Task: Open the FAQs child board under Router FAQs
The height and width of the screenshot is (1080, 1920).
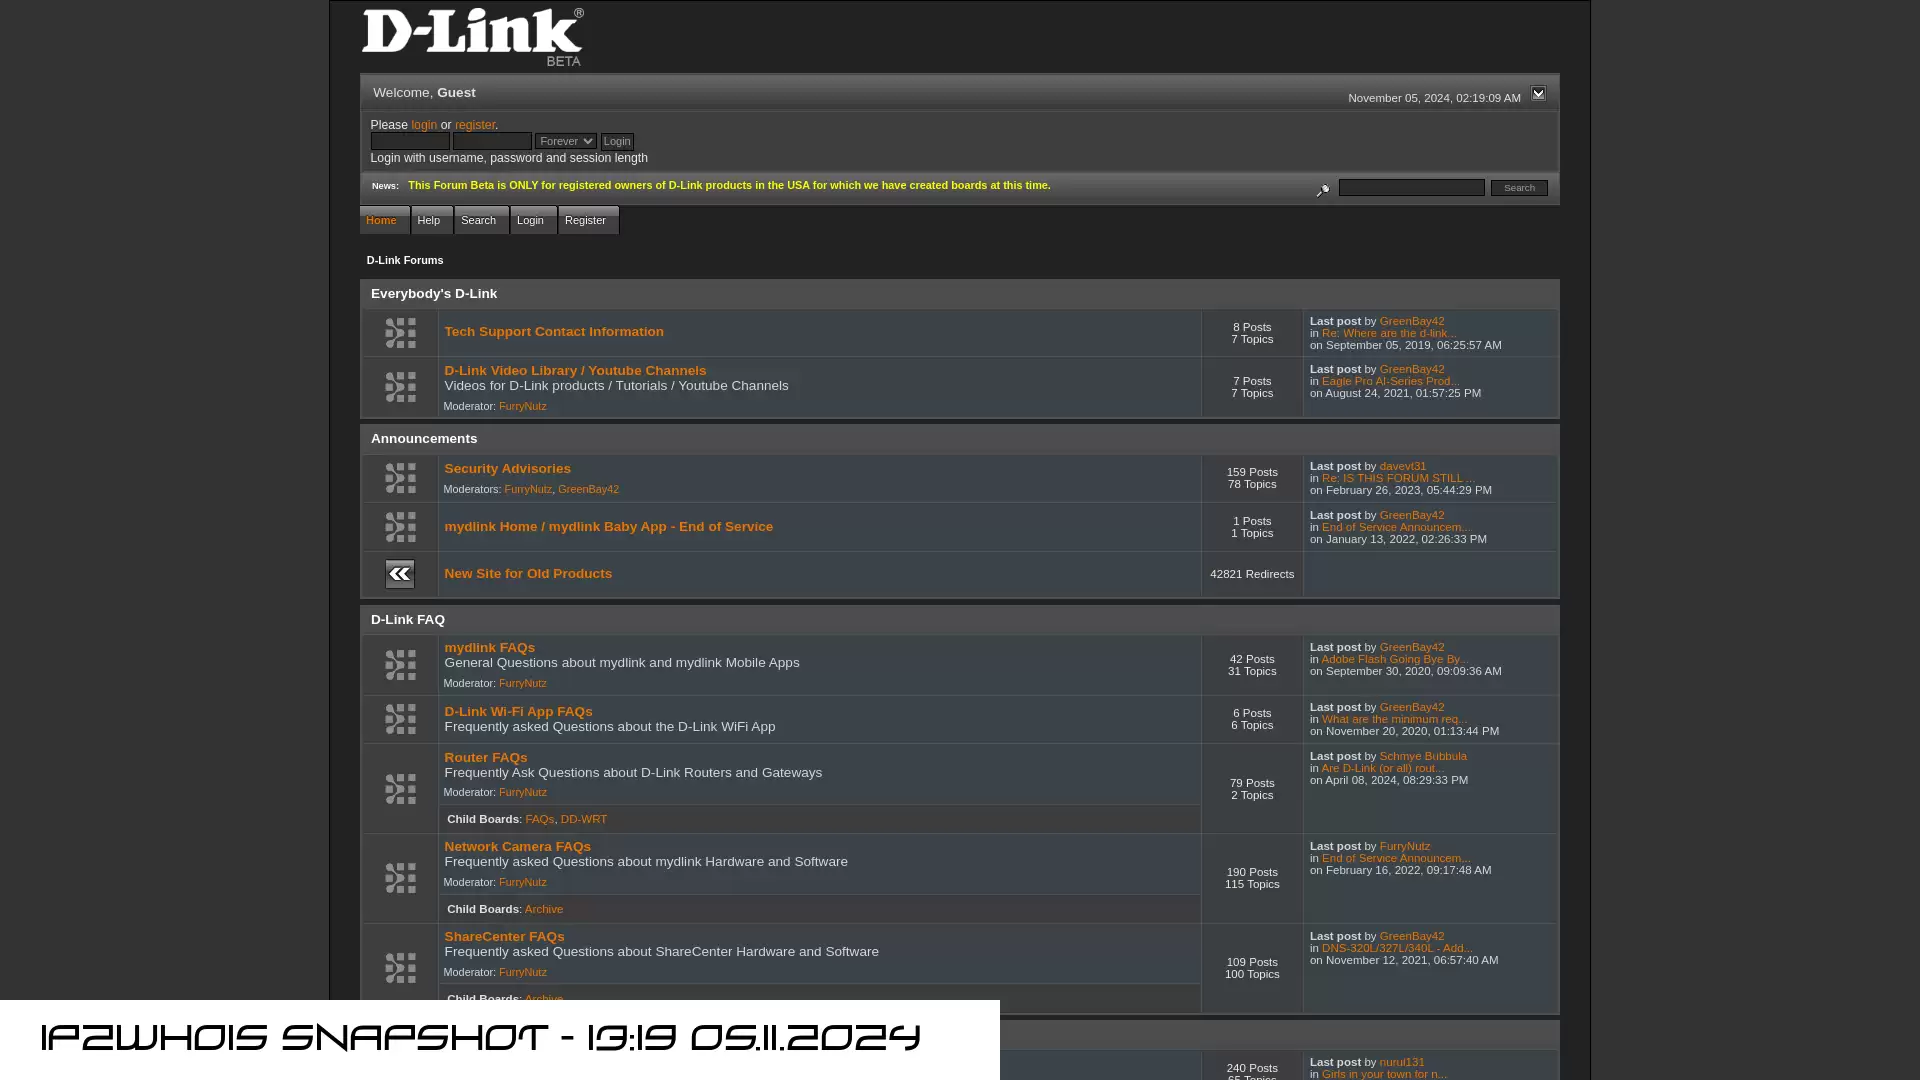Action: point(539,819)
